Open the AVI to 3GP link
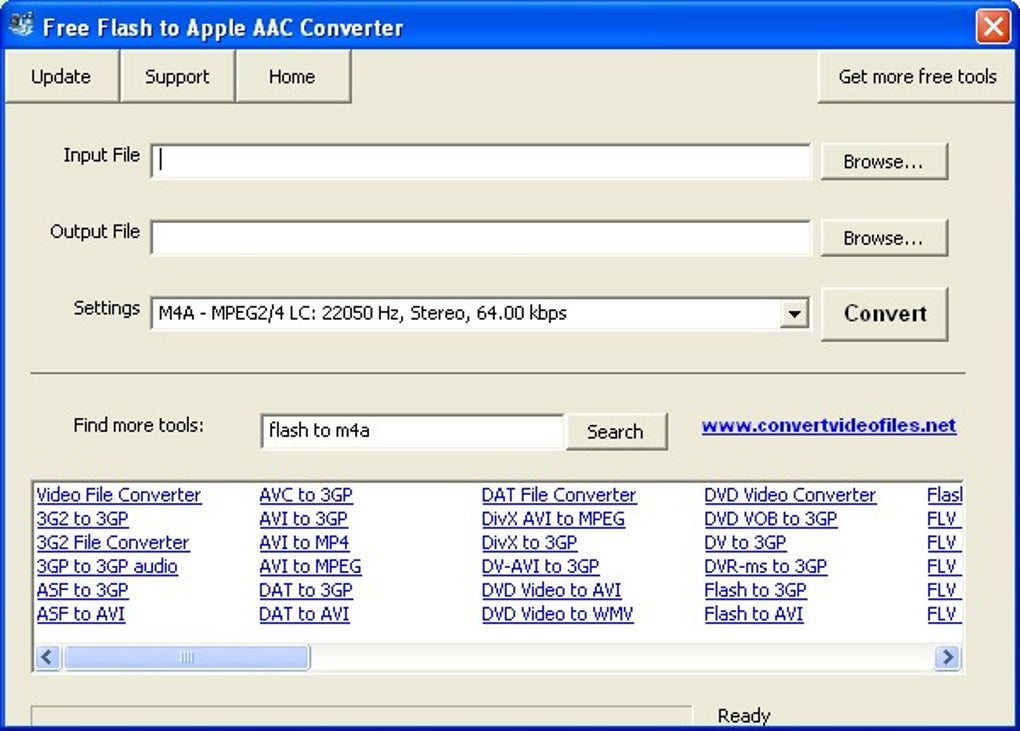Image resolution: width=1020 pixels, height=731 pixels. click(303, 519)
